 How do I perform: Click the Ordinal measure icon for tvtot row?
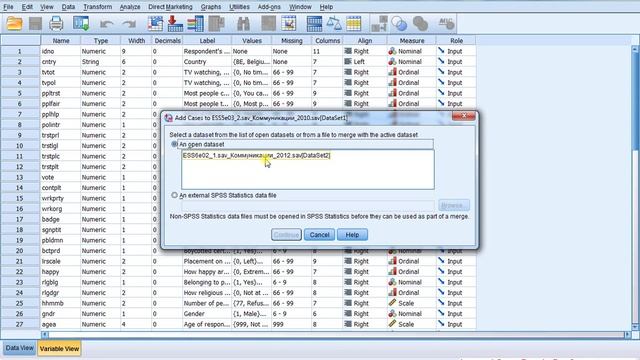[x=392, y=72]
